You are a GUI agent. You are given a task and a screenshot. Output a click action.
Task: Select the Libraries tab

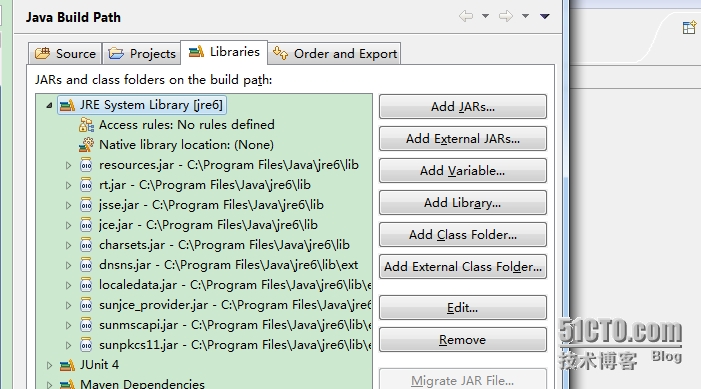(224, 52)
